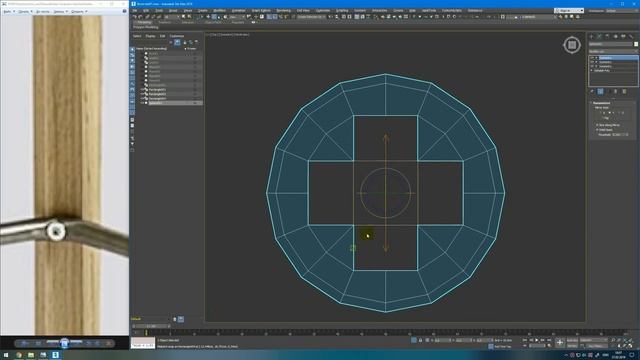Viewport: 640px width, 360px height.
Task: Click the Mirror tool icon
Action: point(331,17)
